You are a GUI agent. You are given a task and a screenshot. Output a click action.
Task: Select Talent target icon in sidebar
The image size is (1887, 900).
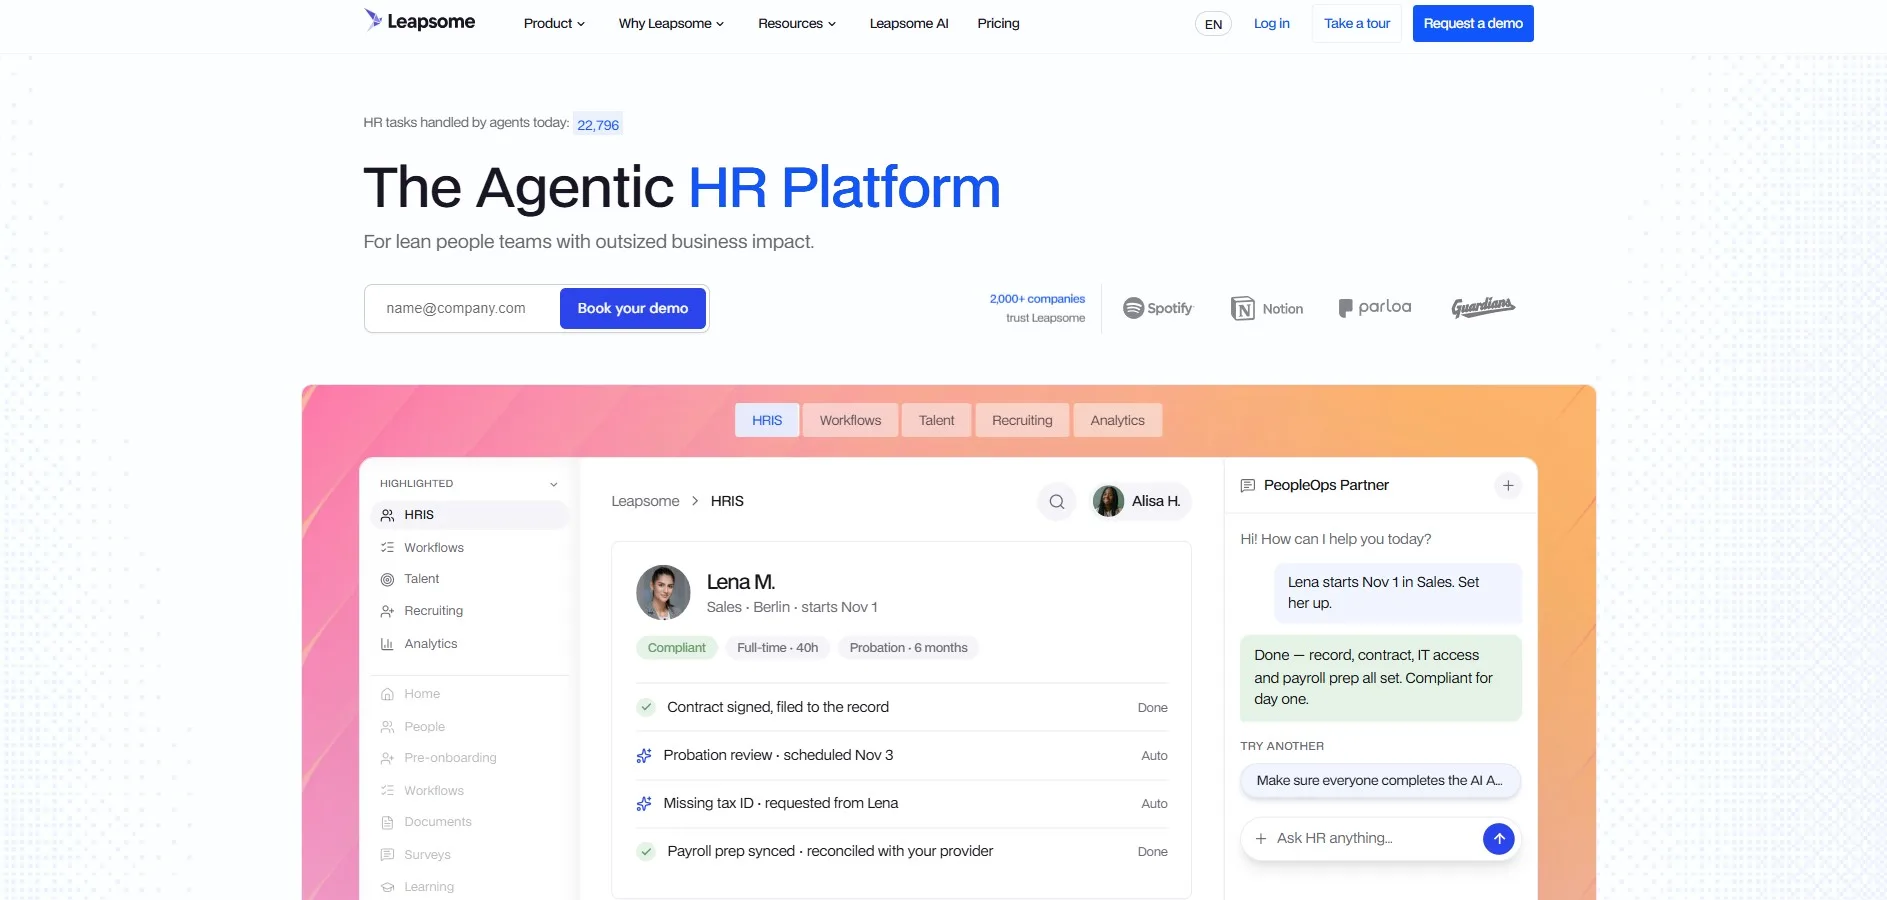coord(387,579)
